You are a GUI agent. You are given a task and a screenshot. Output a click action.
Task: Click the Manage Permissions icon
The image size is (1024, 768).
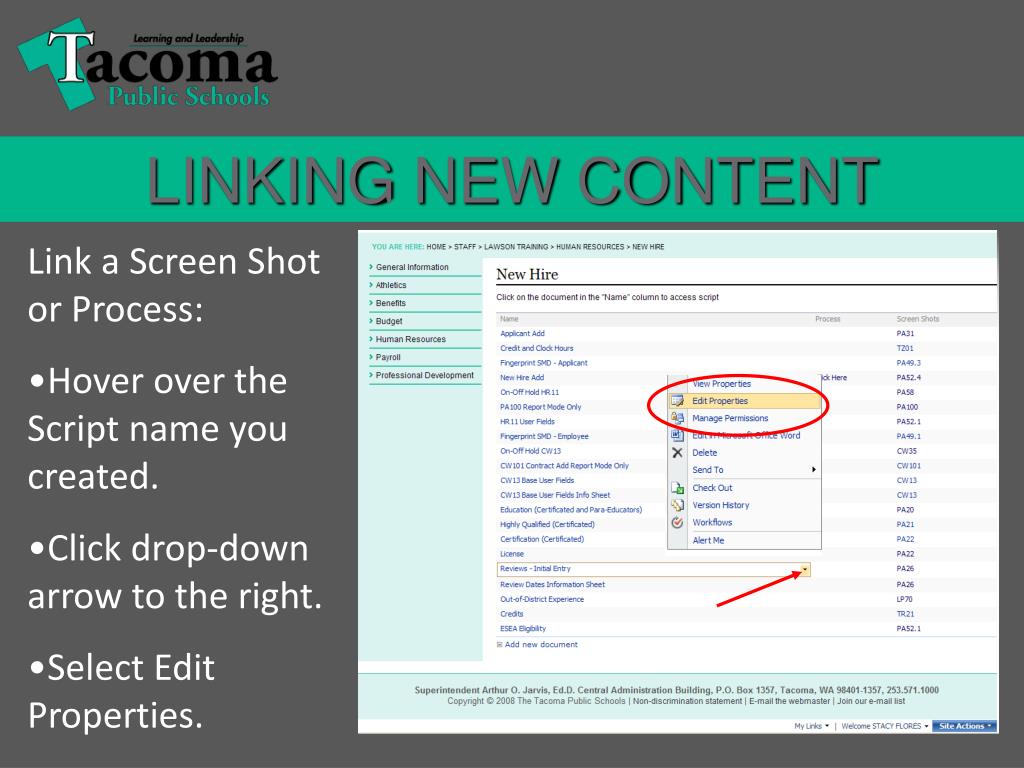click(x=677, y=418)
